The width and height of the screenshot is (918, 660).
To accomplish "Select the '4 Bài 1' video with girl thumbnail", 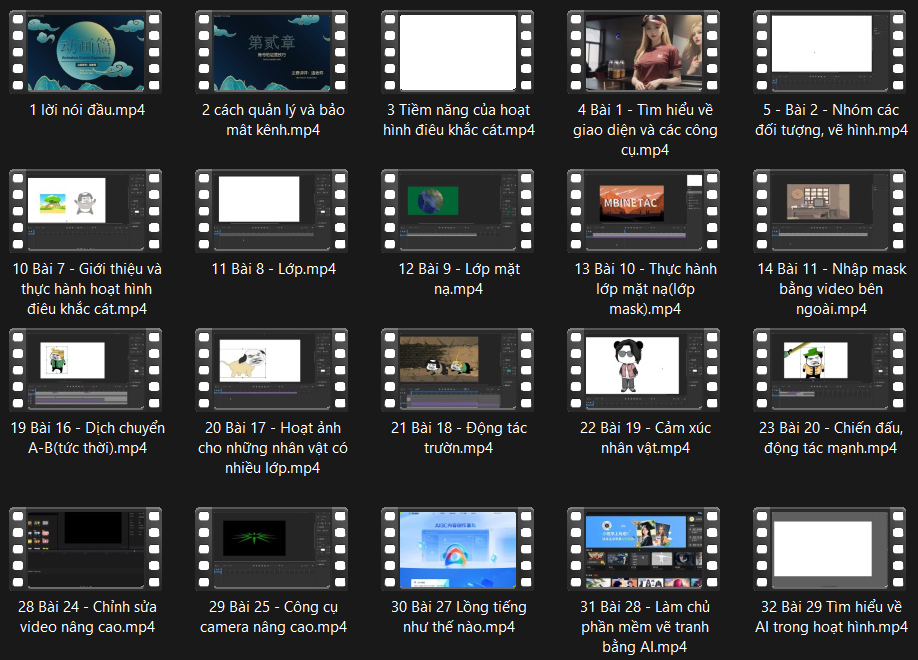I will pos(644,52).
